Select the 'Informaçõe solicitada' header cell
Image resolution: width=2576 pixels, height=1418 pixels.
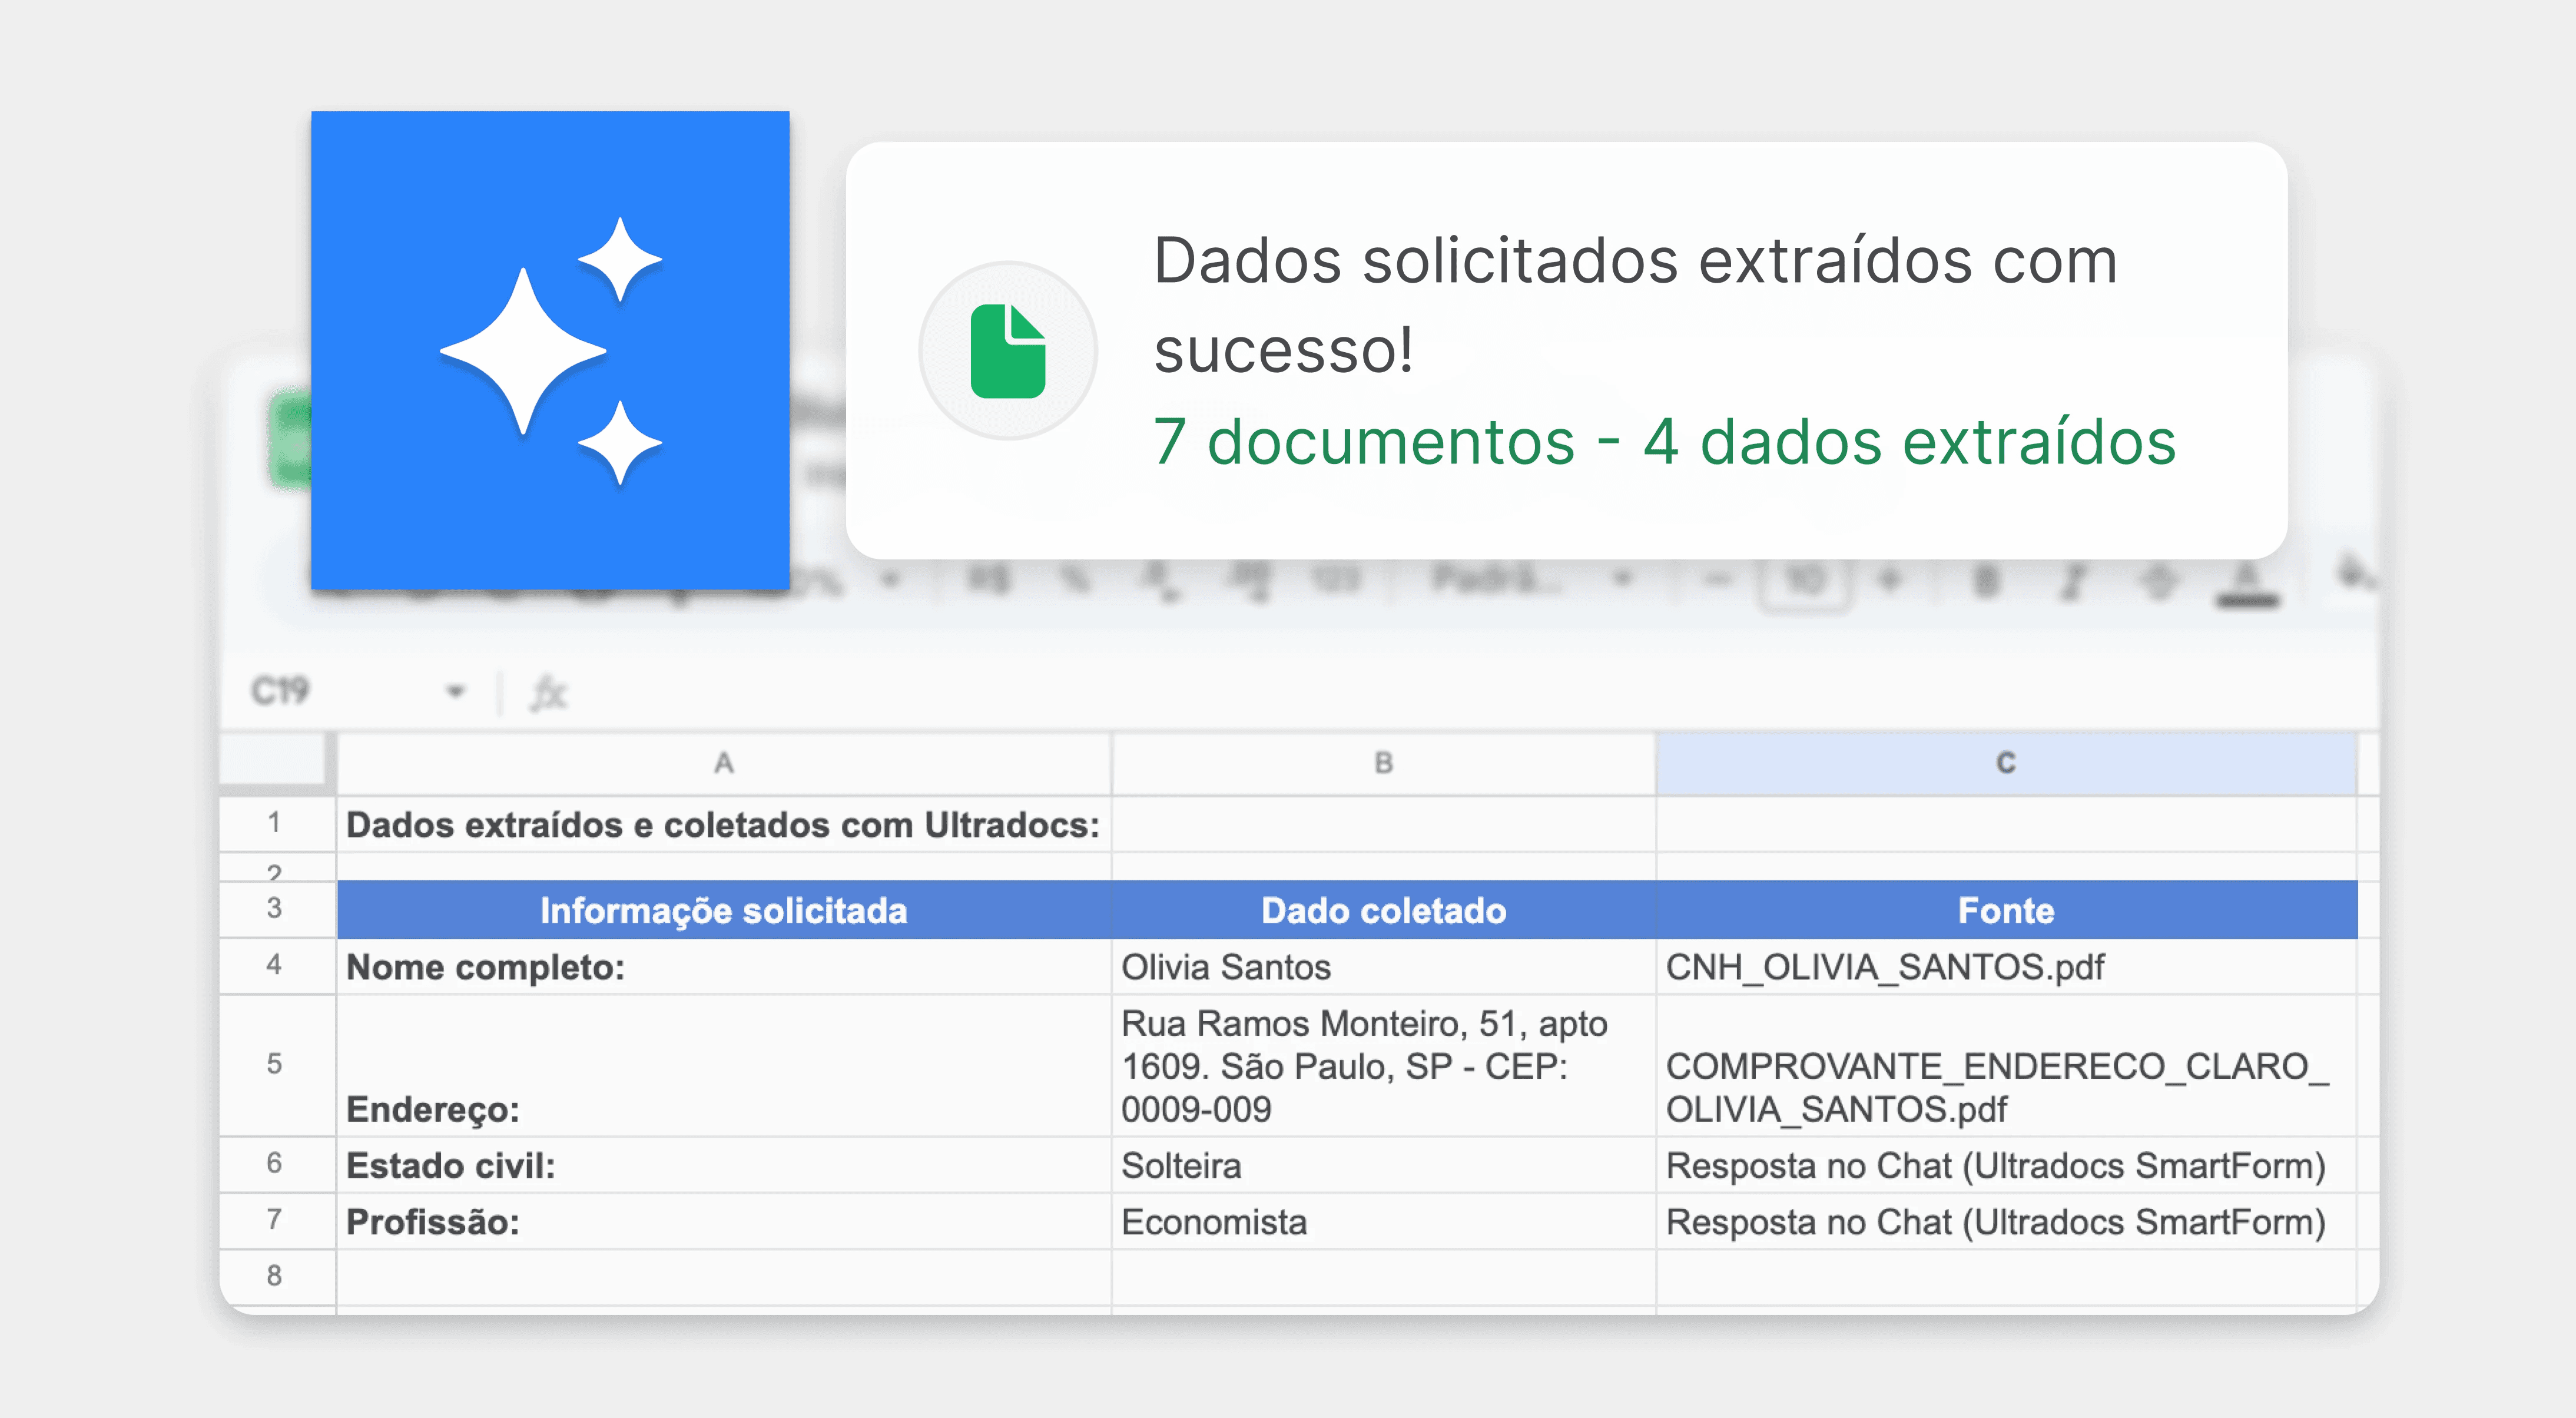click(724, 910)
